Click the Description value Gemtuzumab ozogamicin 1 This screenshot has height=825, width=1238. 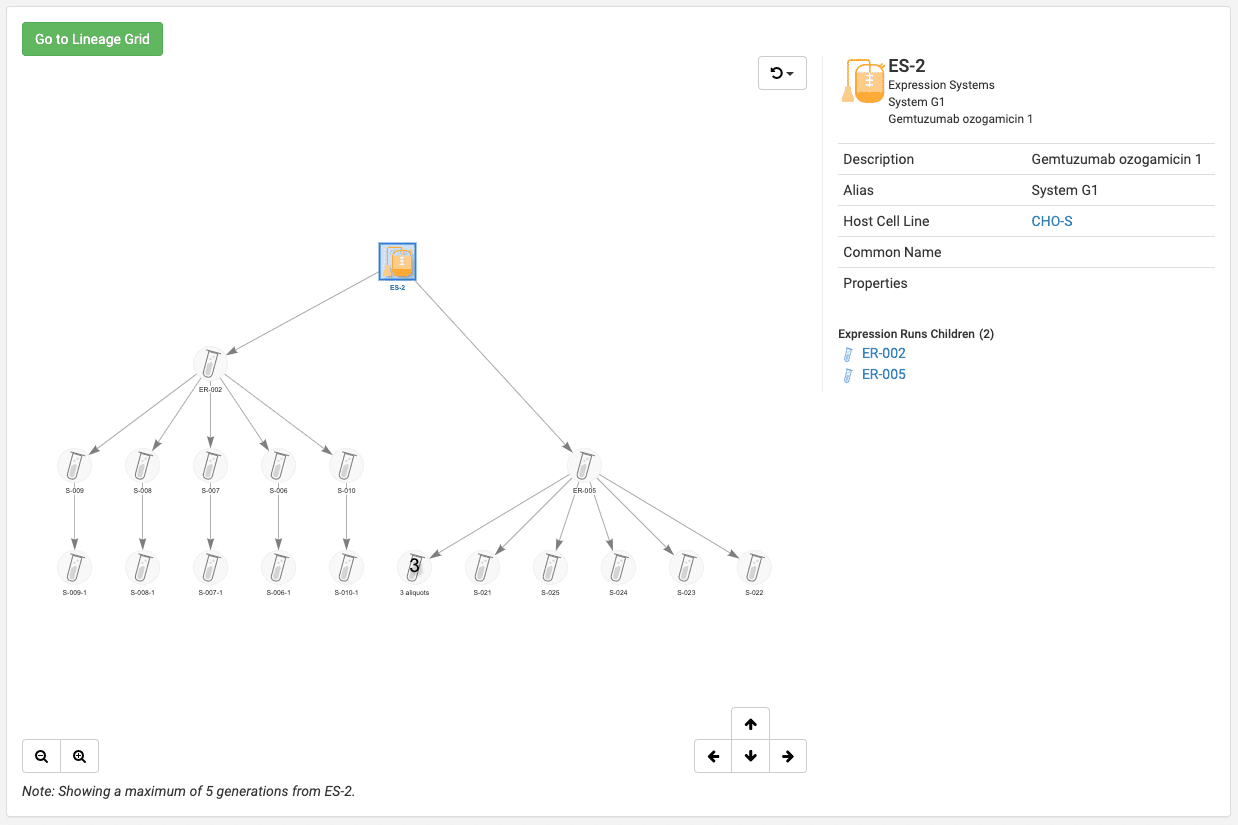pyautogui.click(x=1117, y=159)
